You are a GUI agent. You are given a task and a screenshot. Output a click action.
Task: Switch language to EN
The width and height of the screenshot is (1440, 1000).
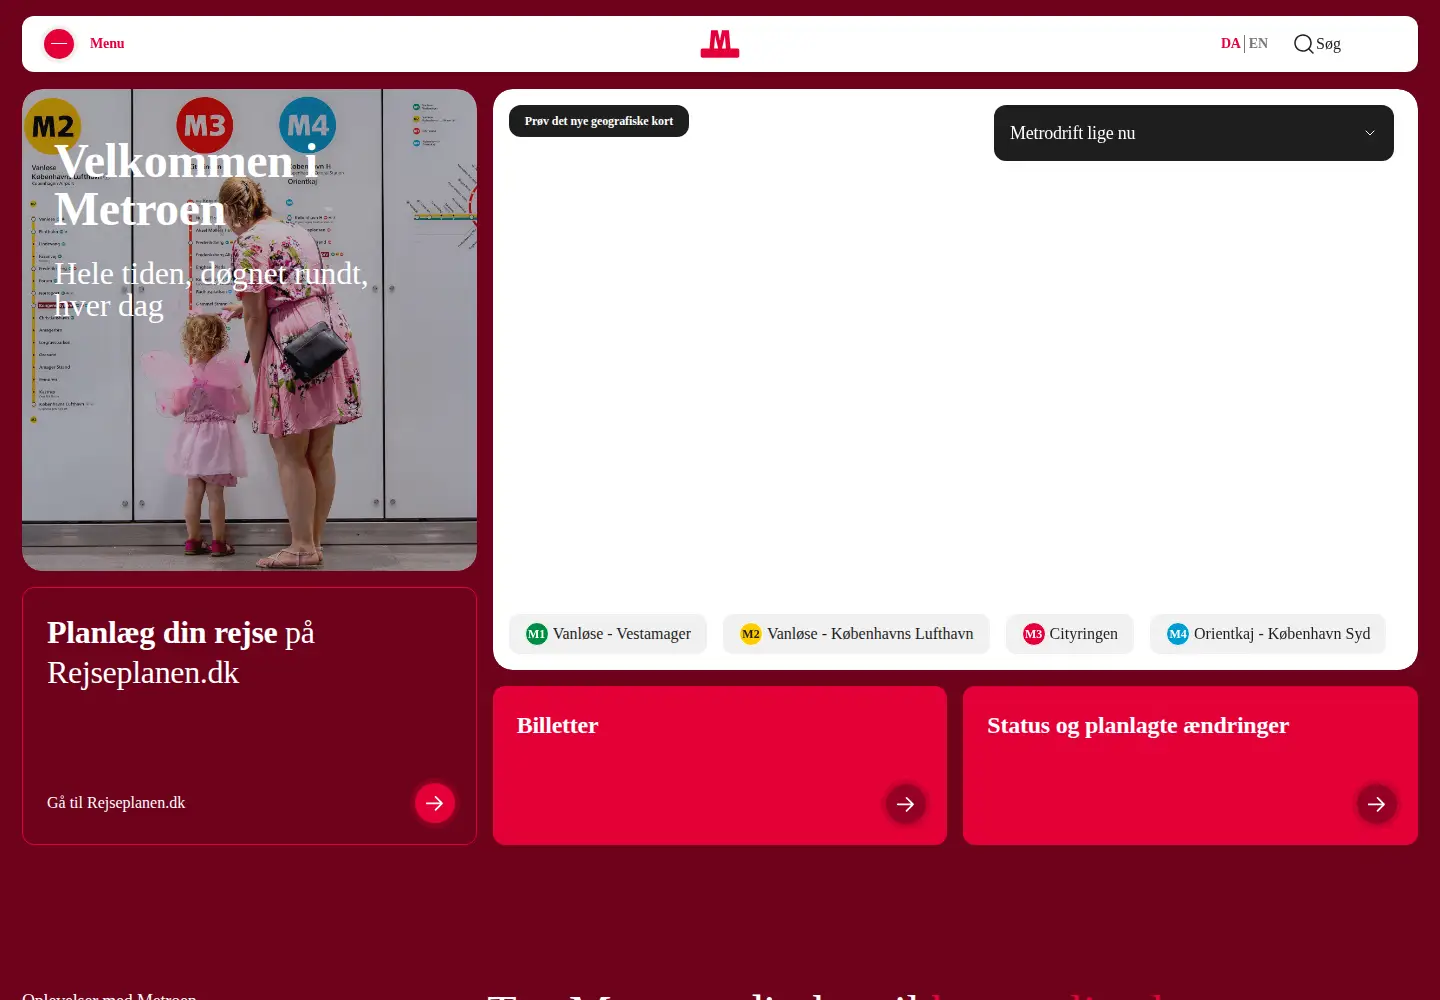point(1258,44)
